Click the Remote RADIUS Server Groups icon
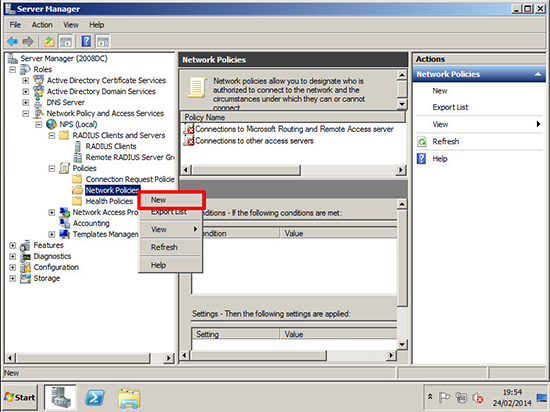Image resolution: width=550 pixels, height=412 pixels. 78,157
